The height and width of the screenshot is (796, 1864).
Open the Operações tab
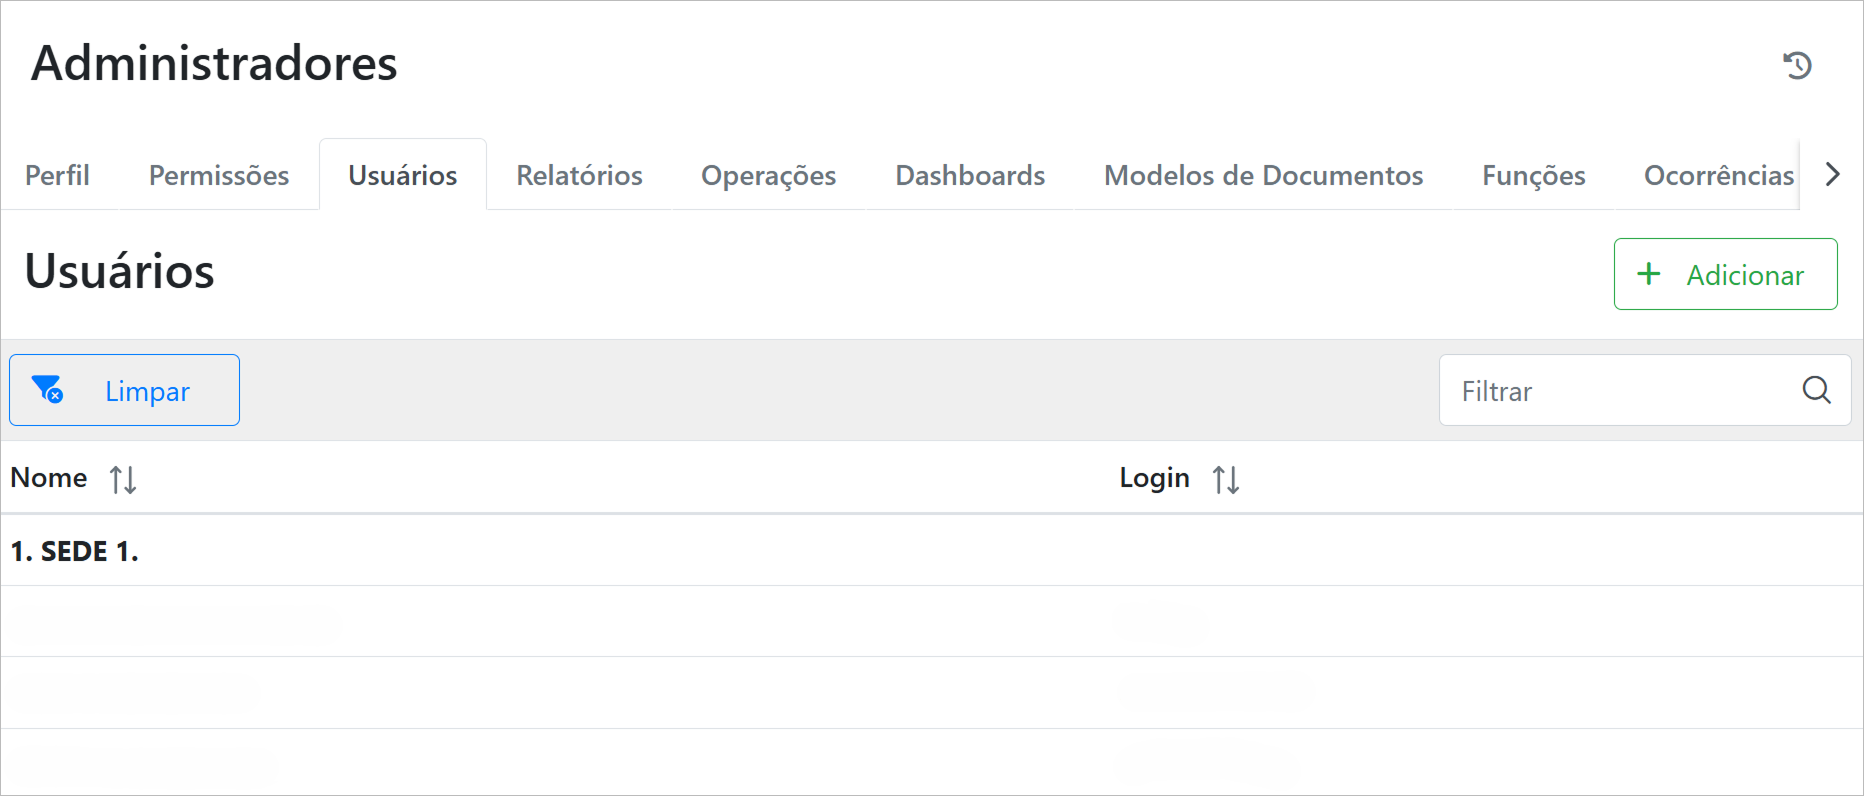pyautogui.click(x=768, y=175)
